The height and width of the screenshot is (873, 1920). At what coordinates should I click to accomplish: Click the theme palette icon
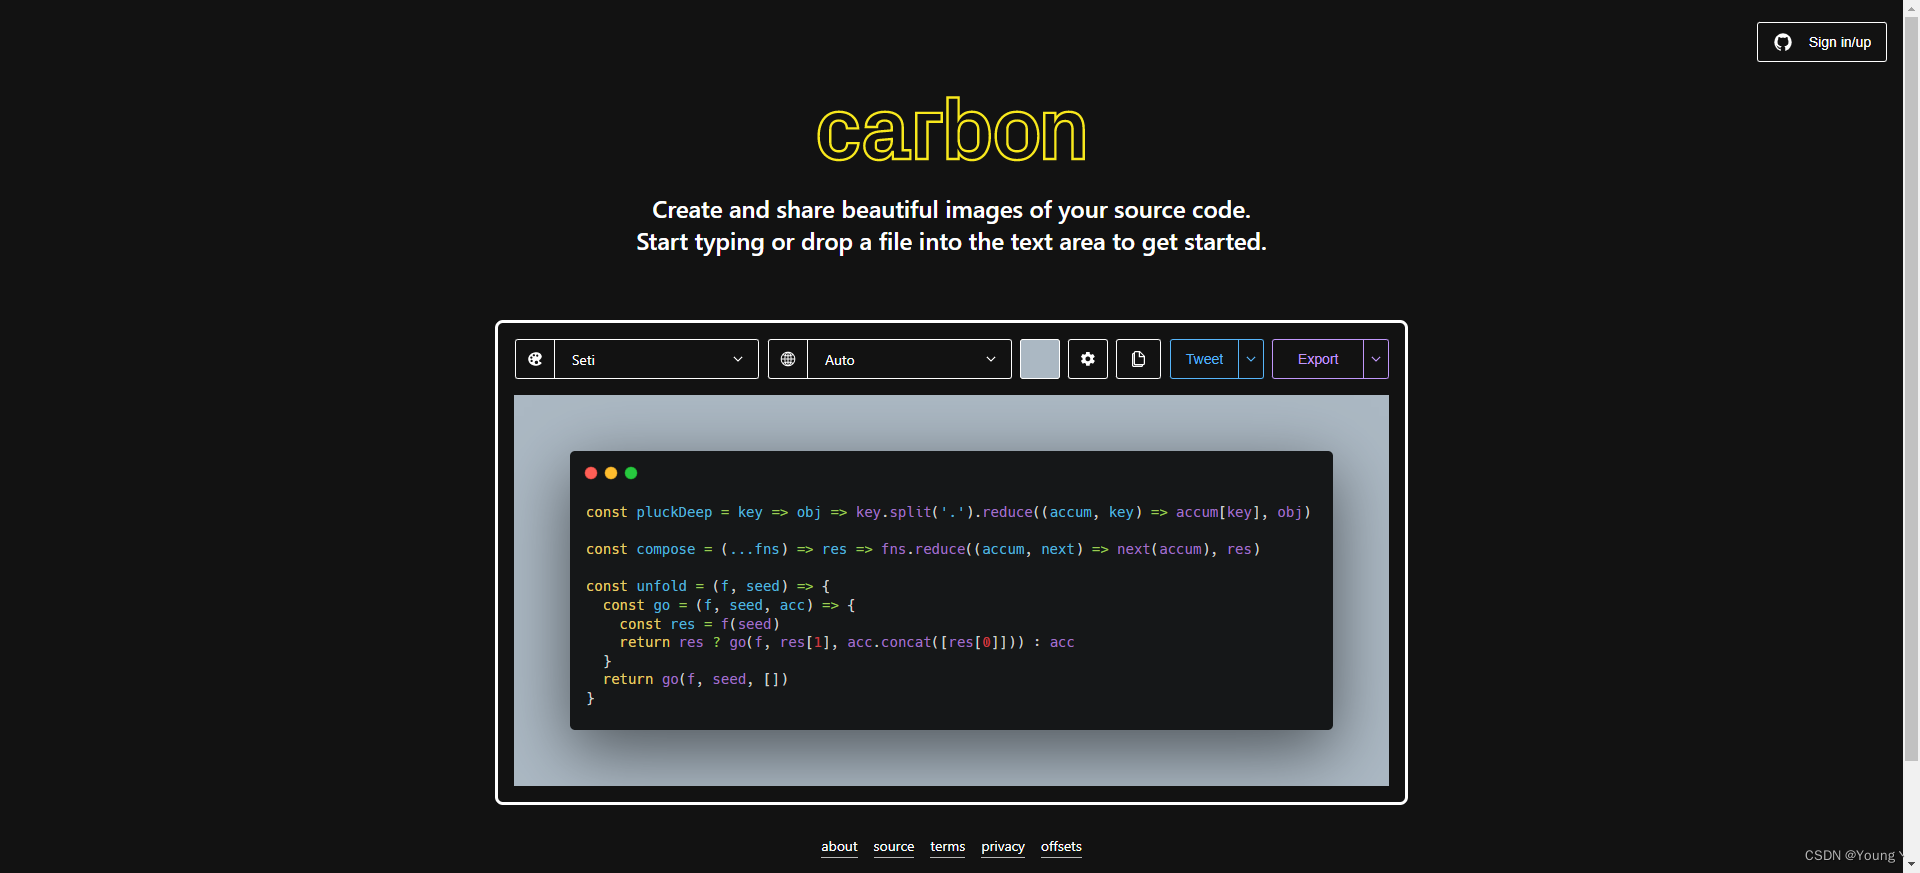click(x=535, y=359)
